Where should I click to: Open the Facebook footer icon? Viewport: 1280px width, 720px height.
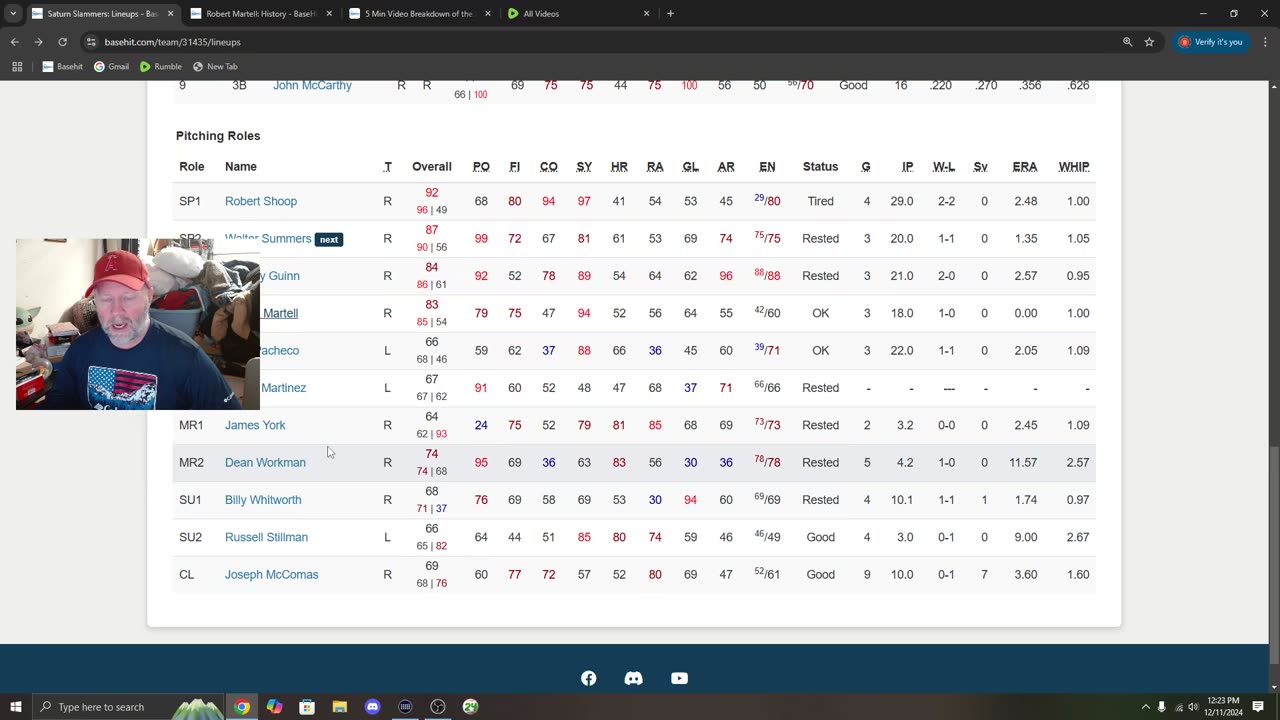[589, 678]
